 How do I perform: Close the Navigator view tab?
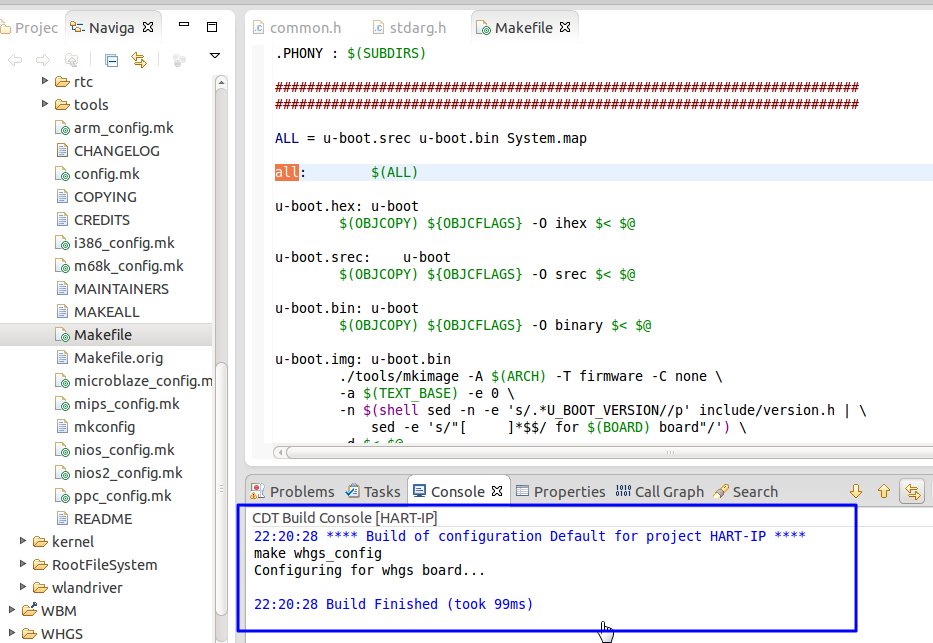click(148, 27)
